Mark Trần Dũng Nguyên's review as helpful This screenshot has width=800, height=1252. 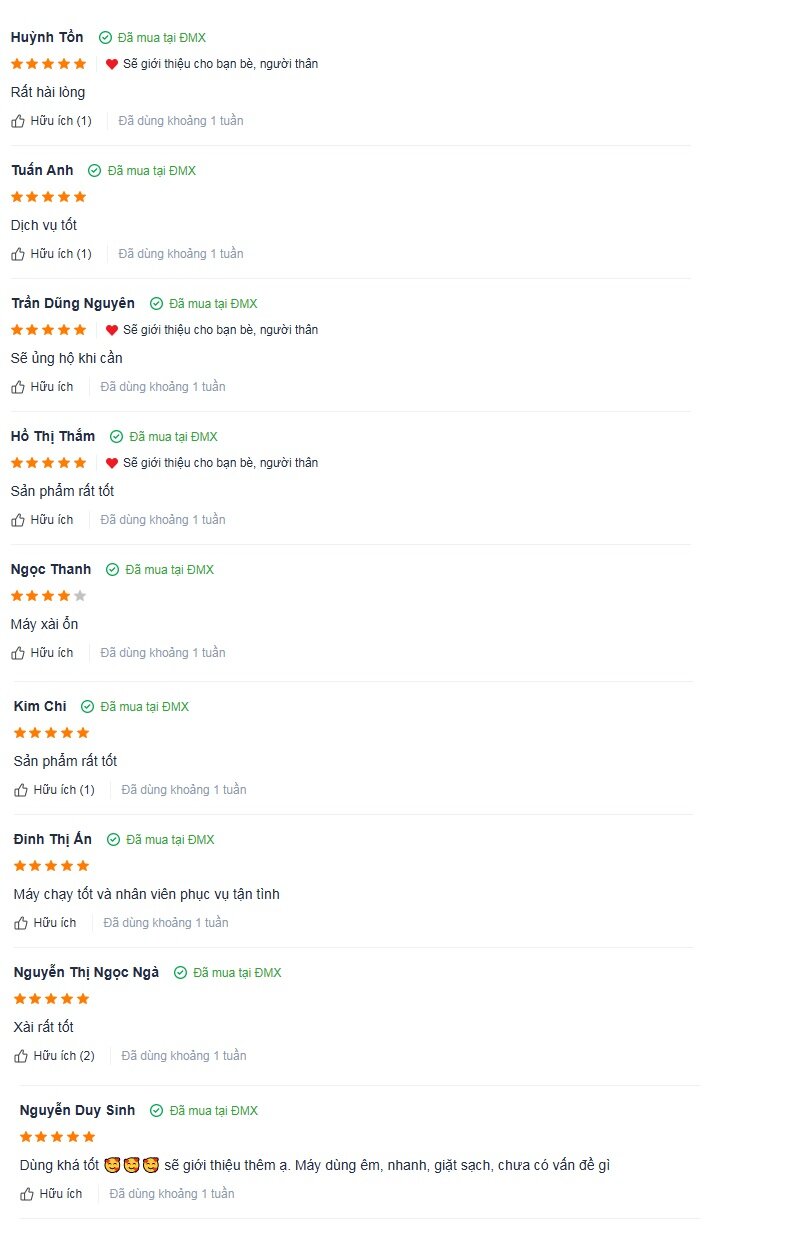(18, 387)
